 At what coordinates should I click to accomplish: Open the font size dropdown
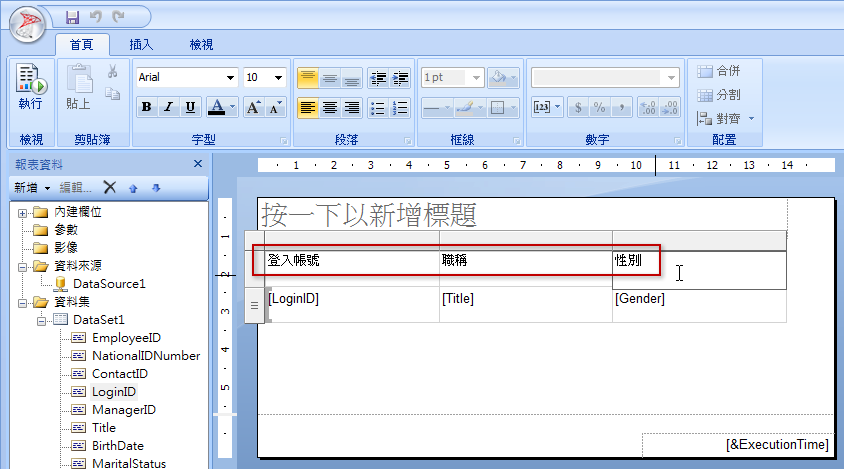tap(278, 78)
